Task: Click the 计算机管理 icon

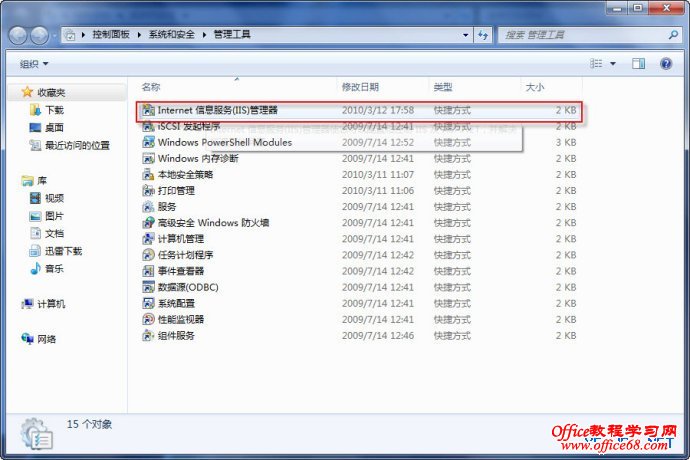Action: click(149, 239)
